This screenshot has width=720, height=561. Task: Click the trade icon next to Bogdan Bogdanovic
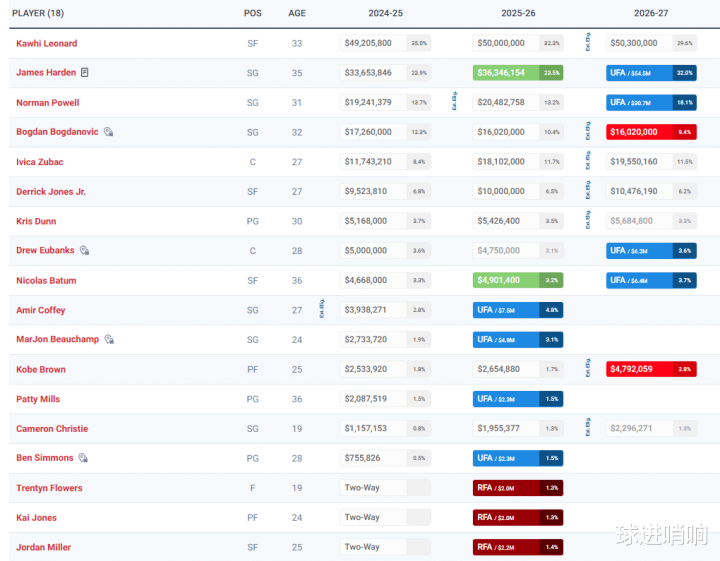(108, 132)
